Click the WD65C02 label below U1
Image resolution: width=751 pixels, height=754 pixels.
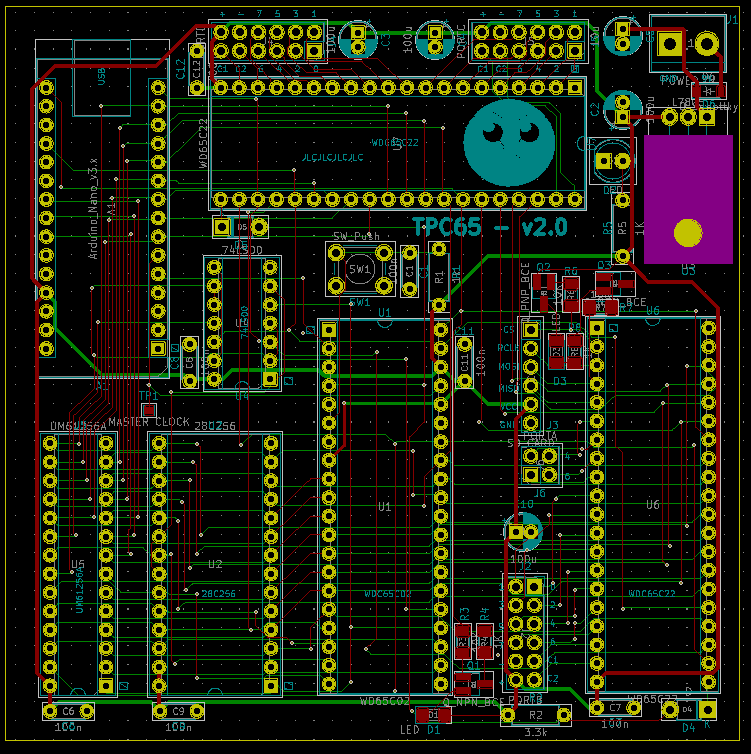point(384,702)
